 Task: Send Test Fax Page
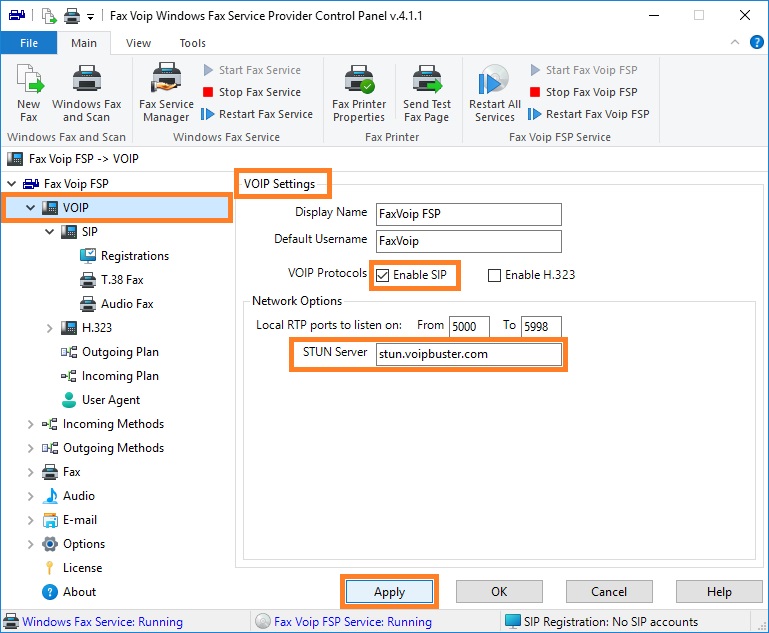pyautogui.click(x=427, y=93)
